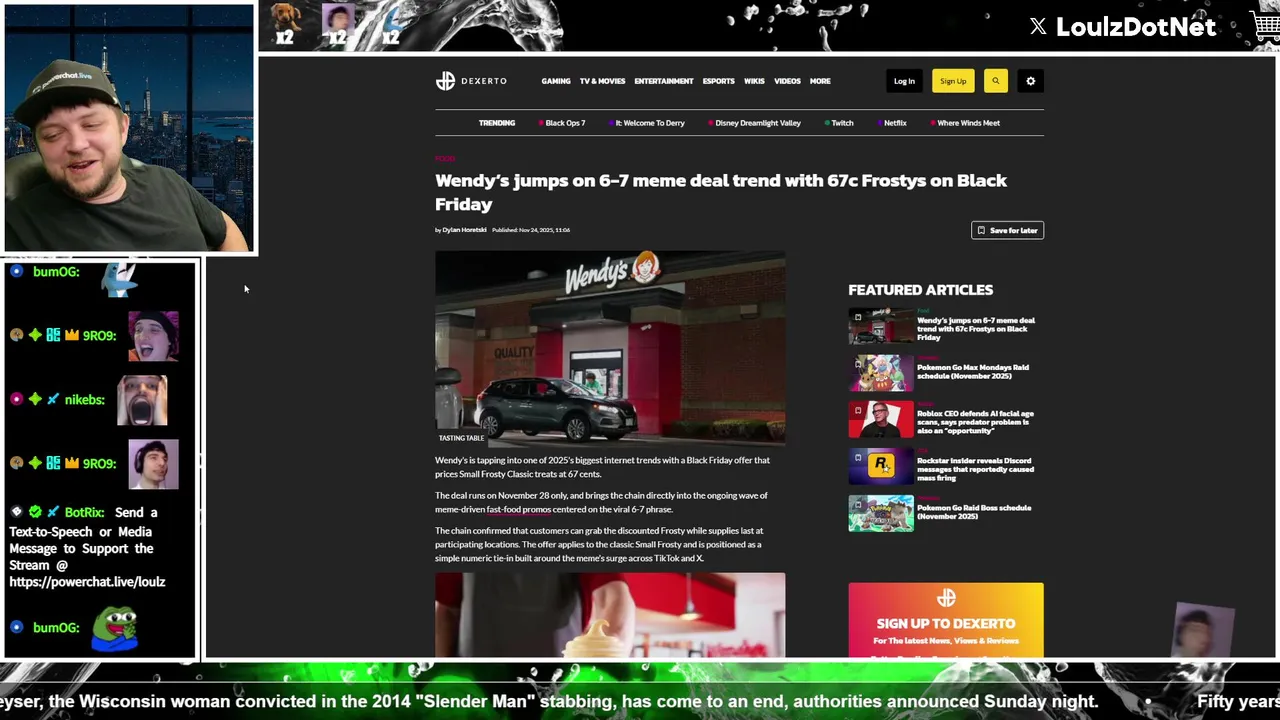The image size is (1280, 720).
Task: Click the X logo beside LoulzDotNet
Action: point(1038,27)
